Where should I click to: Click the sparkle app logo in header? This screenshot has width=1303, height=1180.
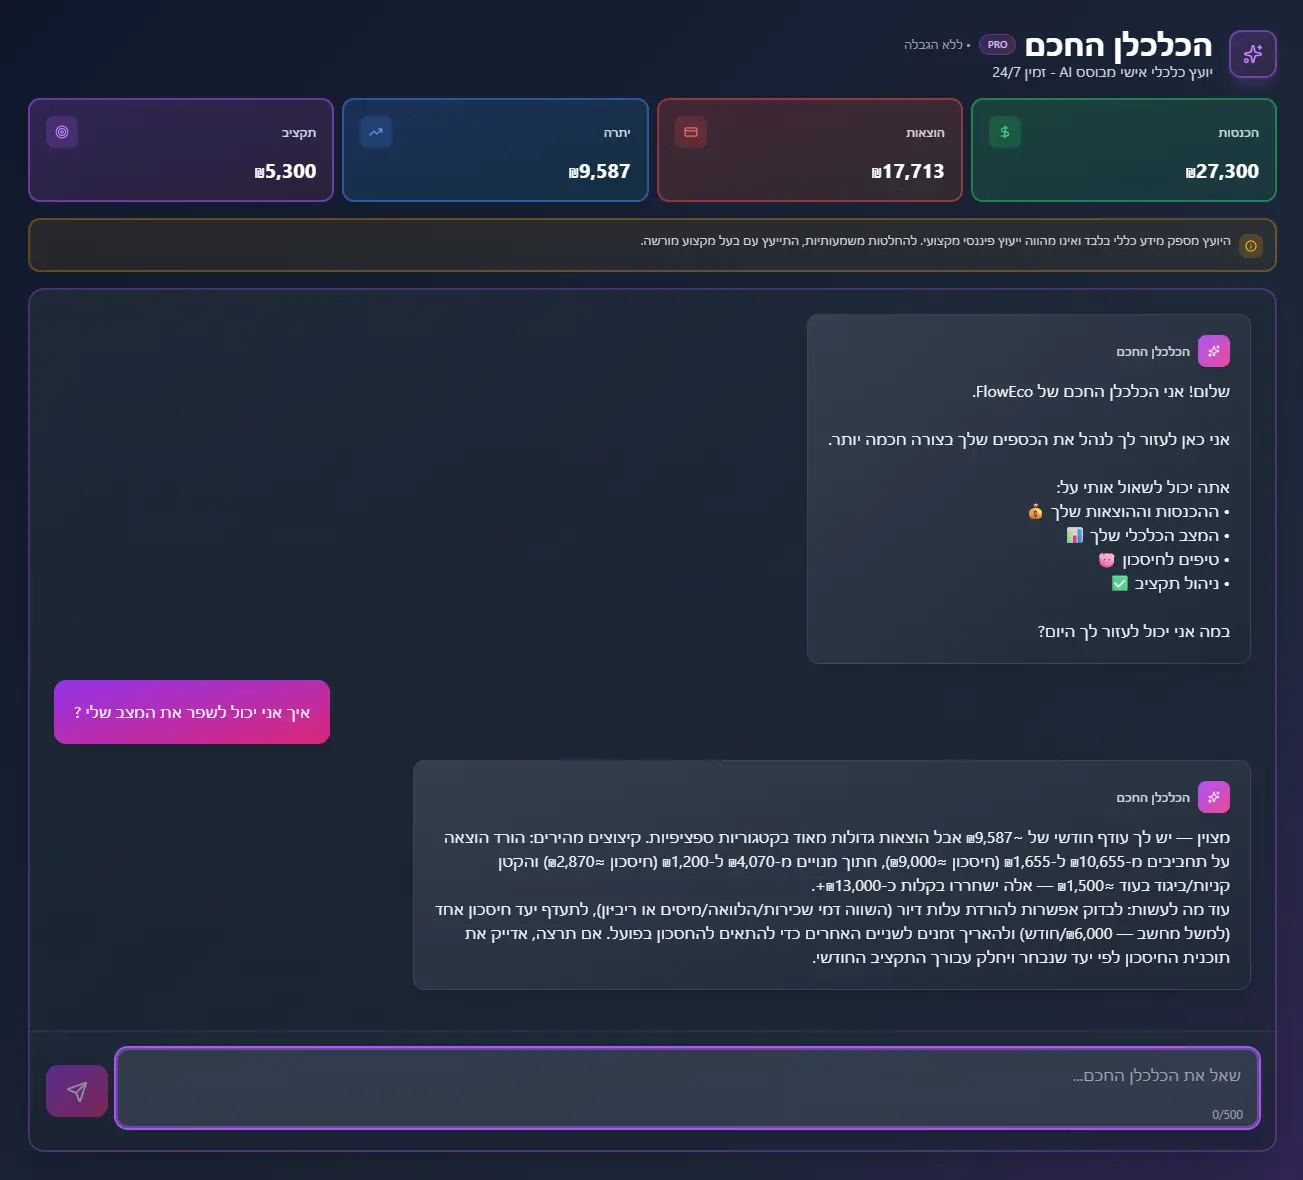[x=1252, y=54]
